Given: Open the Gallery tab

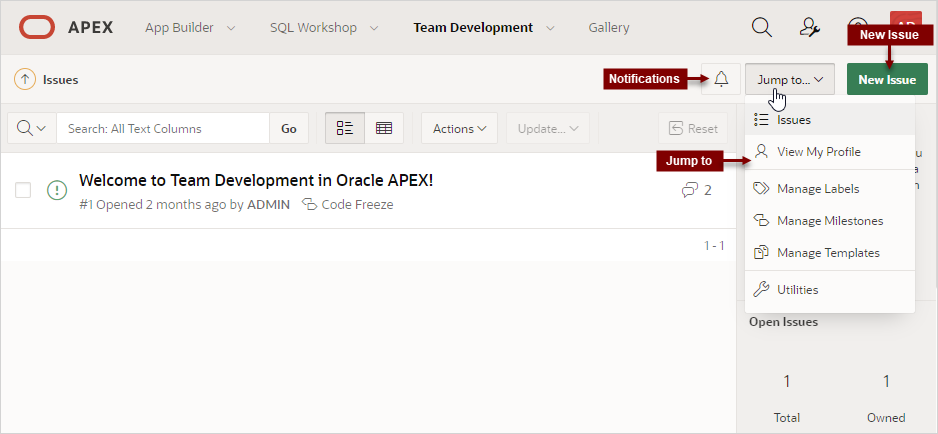Looking at the screenshot, I should [x=609, y=28].
